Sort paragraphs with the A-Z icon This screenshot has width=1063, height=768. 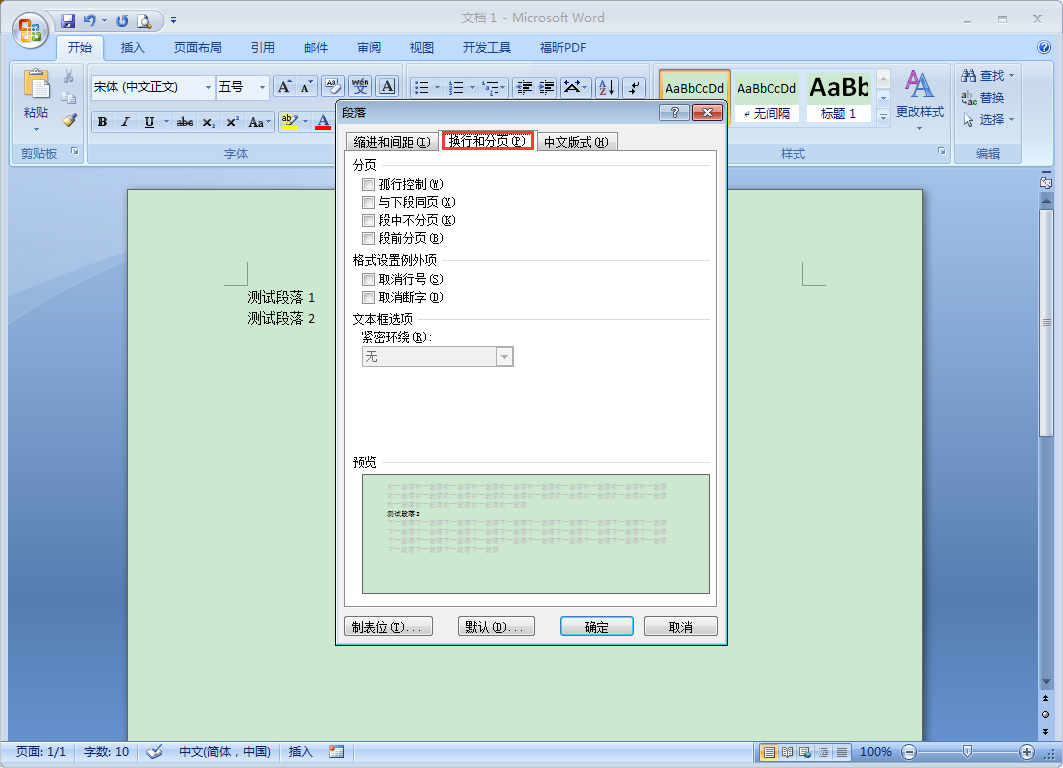point(606,87)
